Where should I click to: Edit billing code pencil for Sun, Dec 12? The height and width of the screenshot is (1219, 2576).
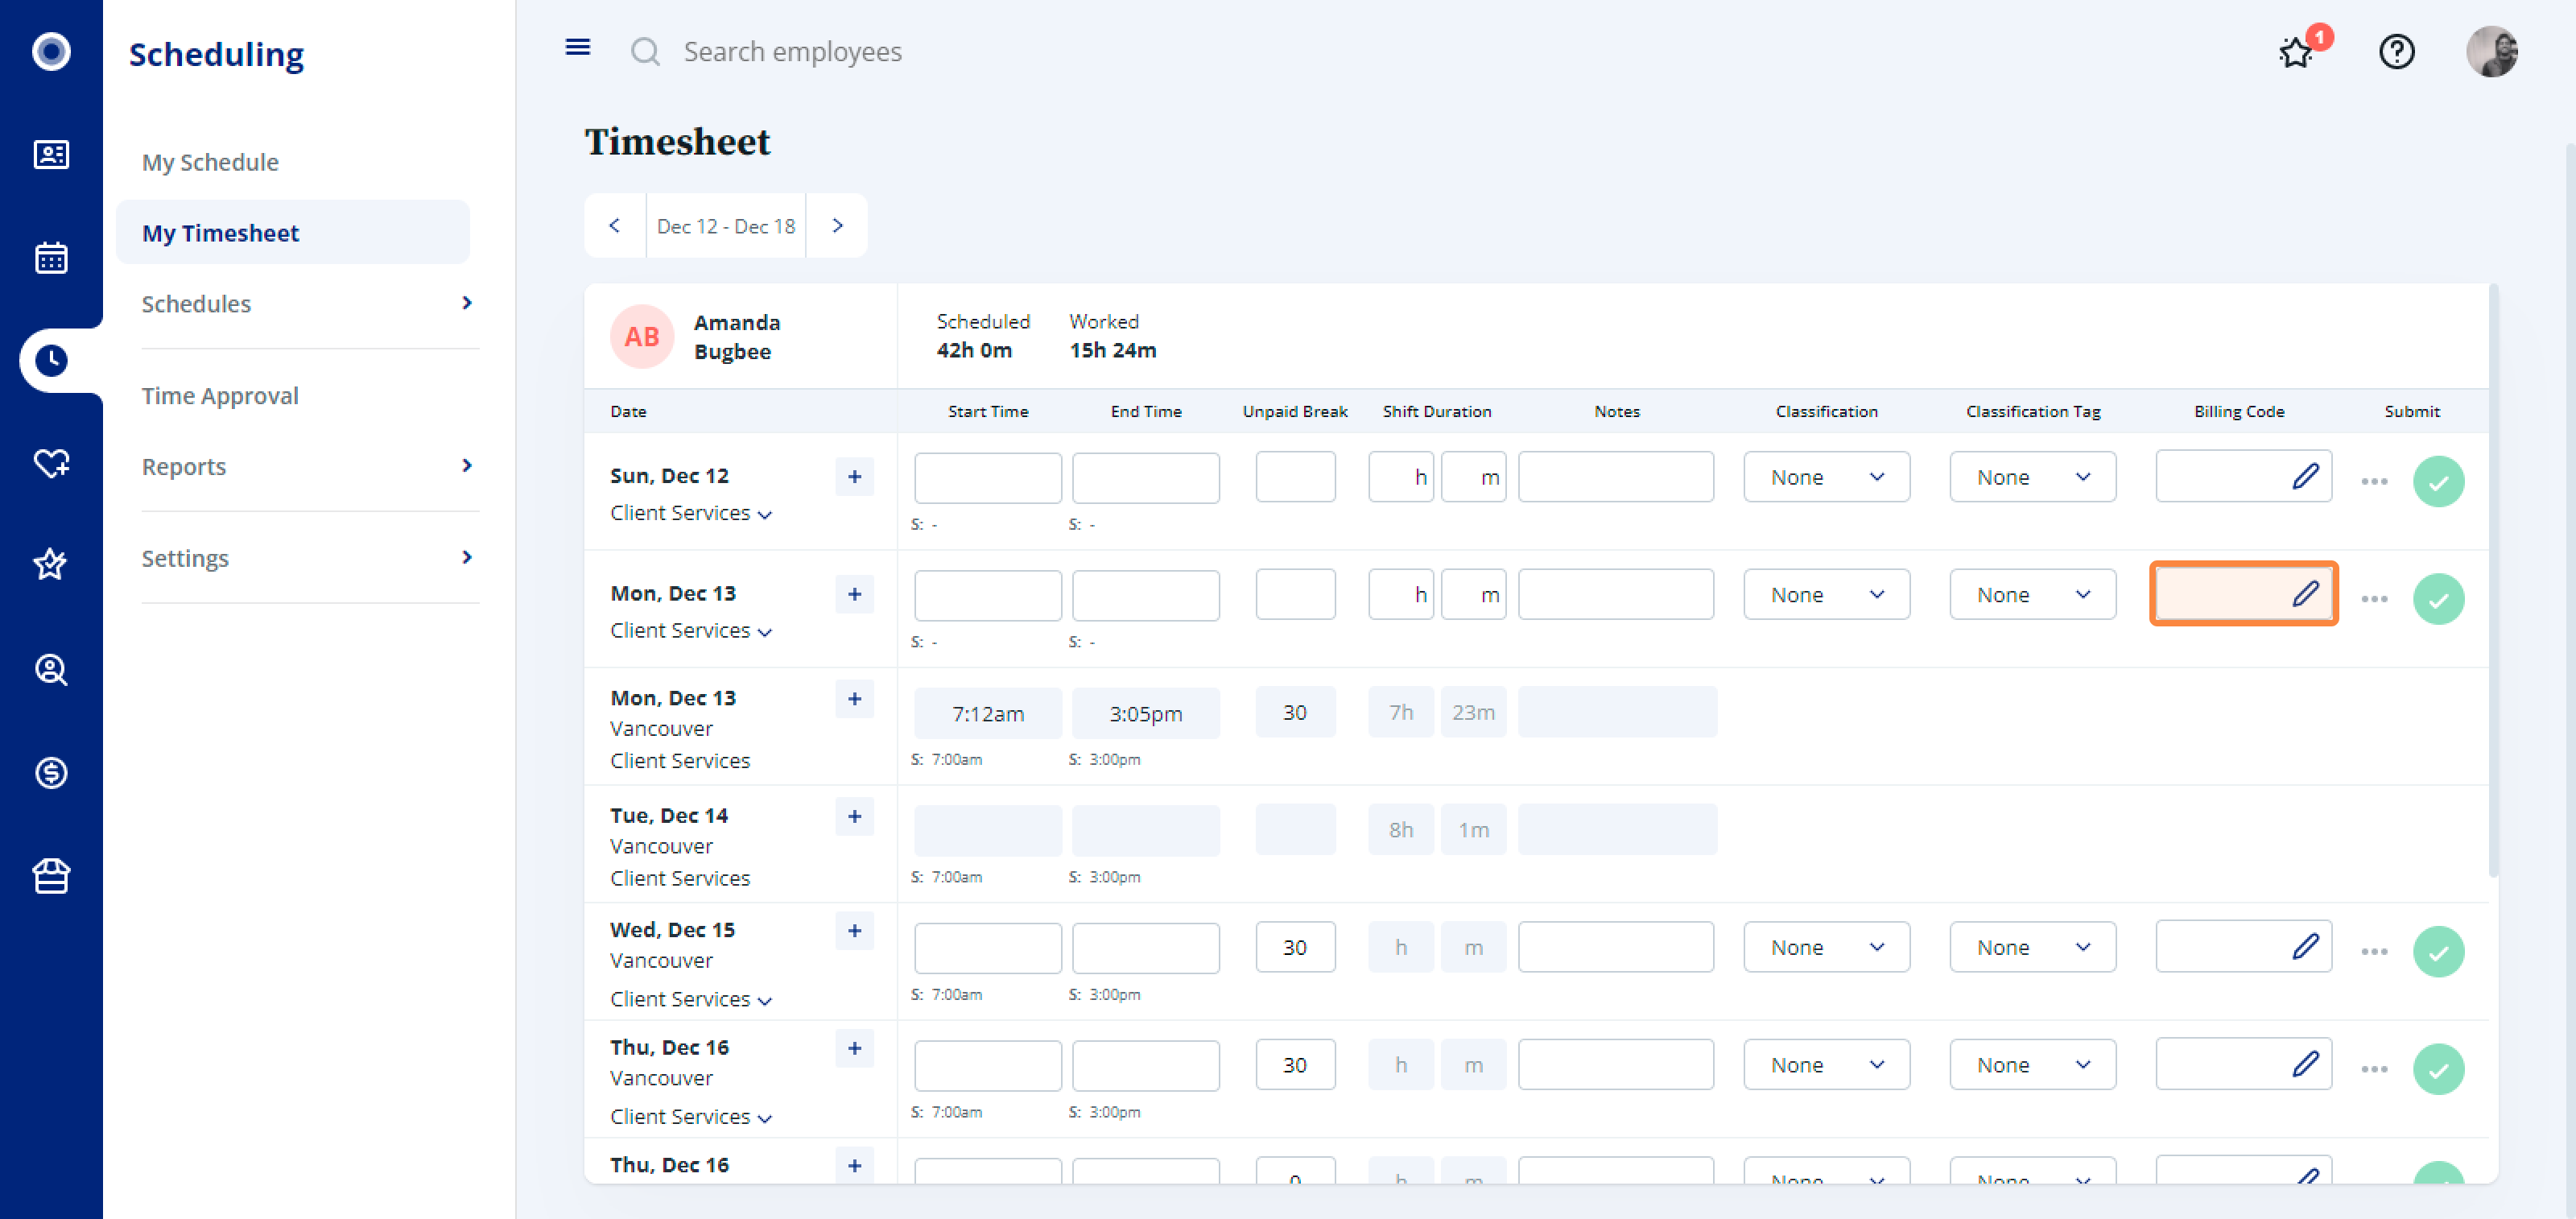coord(2305,476)
